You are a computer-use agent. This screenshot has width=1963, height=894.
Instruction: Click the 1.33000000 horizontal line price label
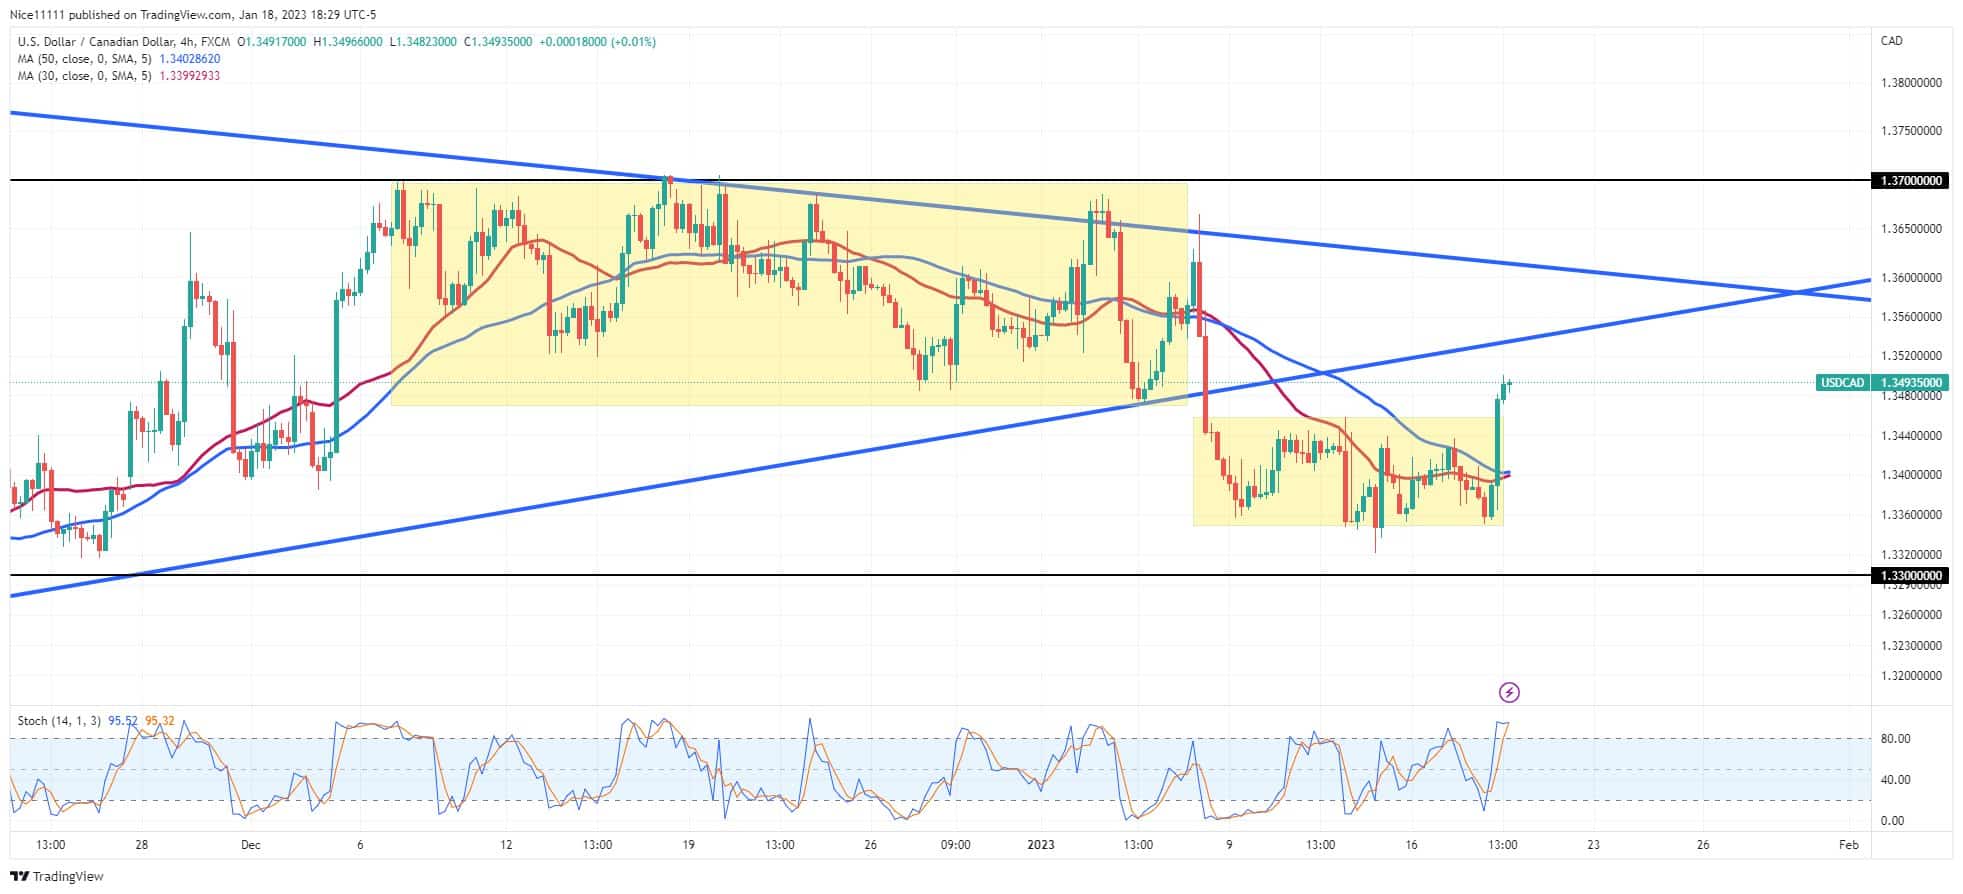coord(1909,576)
